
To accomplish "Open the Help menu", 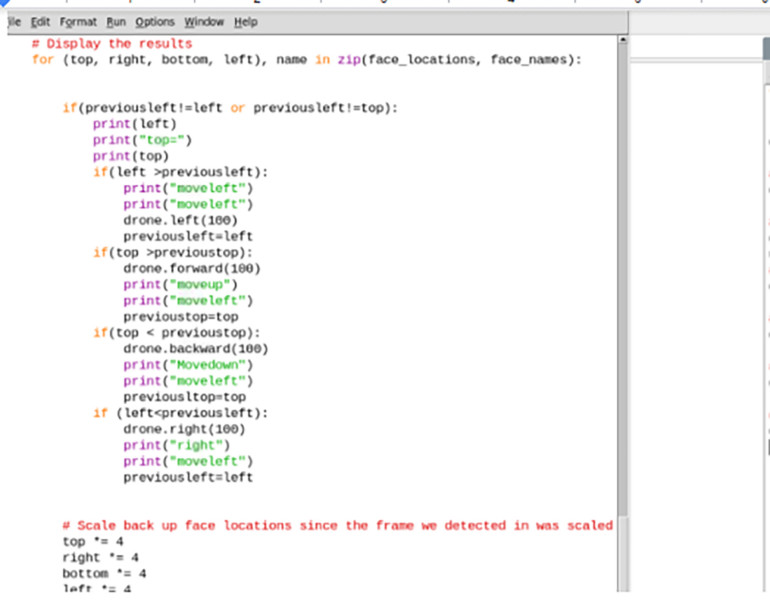I will point(246,22).
